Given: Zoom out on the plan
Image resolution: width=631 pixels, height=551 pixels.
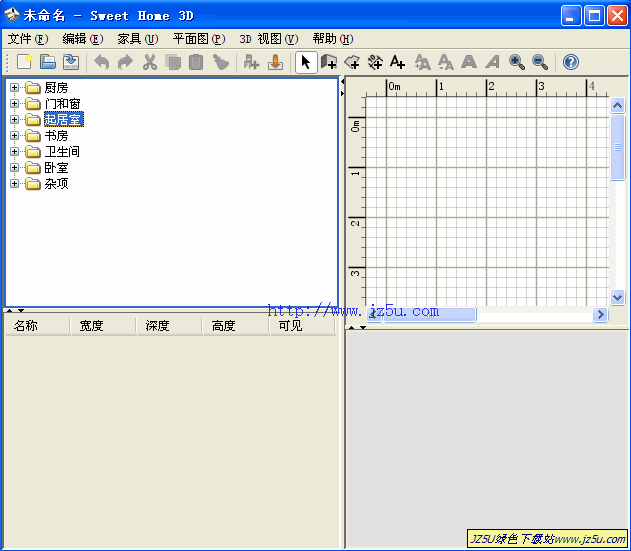Looking at the screenshot, I should (x=540, y=62).
